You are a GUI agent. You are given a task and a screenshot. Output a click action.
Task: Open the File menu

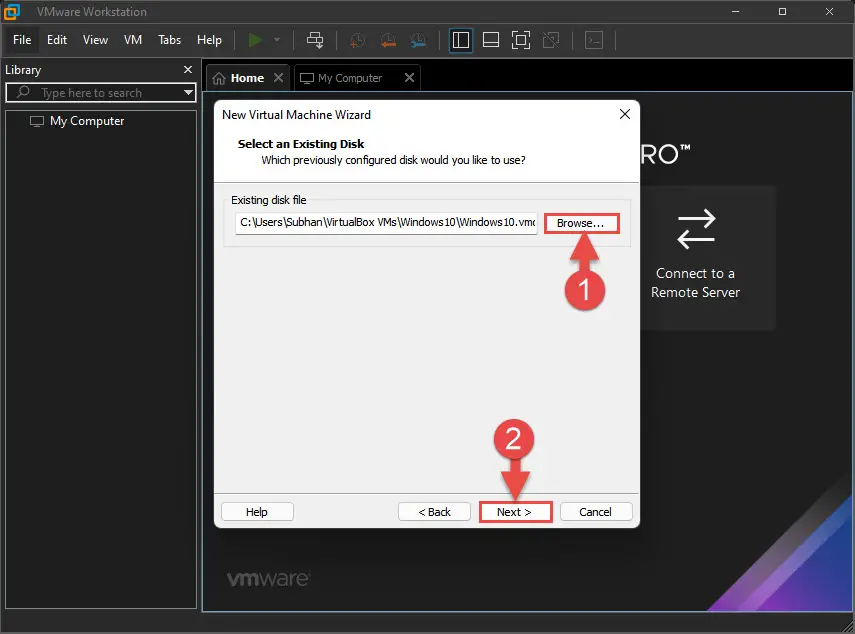pyautogui.click(x=22, y=40)
